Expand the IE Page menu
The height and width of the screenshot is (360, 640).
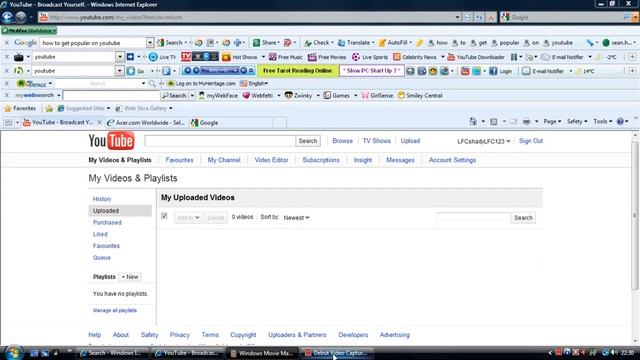[552, 121]
